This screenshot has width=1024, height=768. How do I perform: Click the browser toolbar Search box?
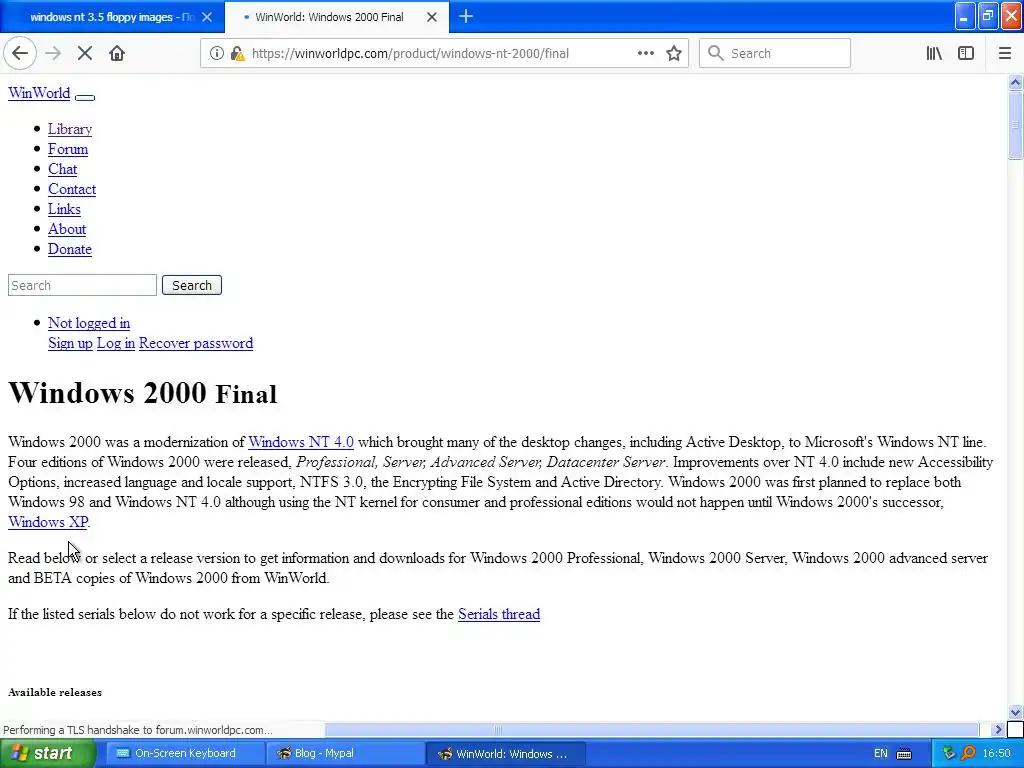tap(775, 54)
